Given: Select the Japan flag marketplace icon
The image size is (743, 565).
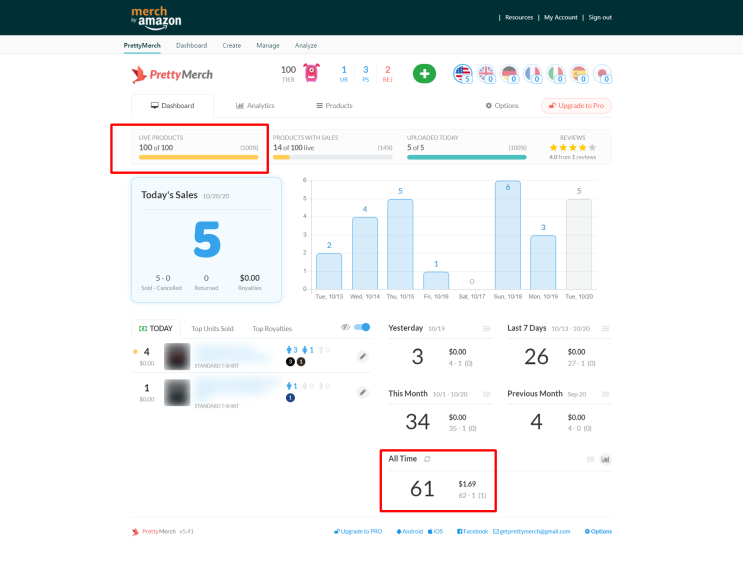Looking at the screenshot, I should 602,73.
